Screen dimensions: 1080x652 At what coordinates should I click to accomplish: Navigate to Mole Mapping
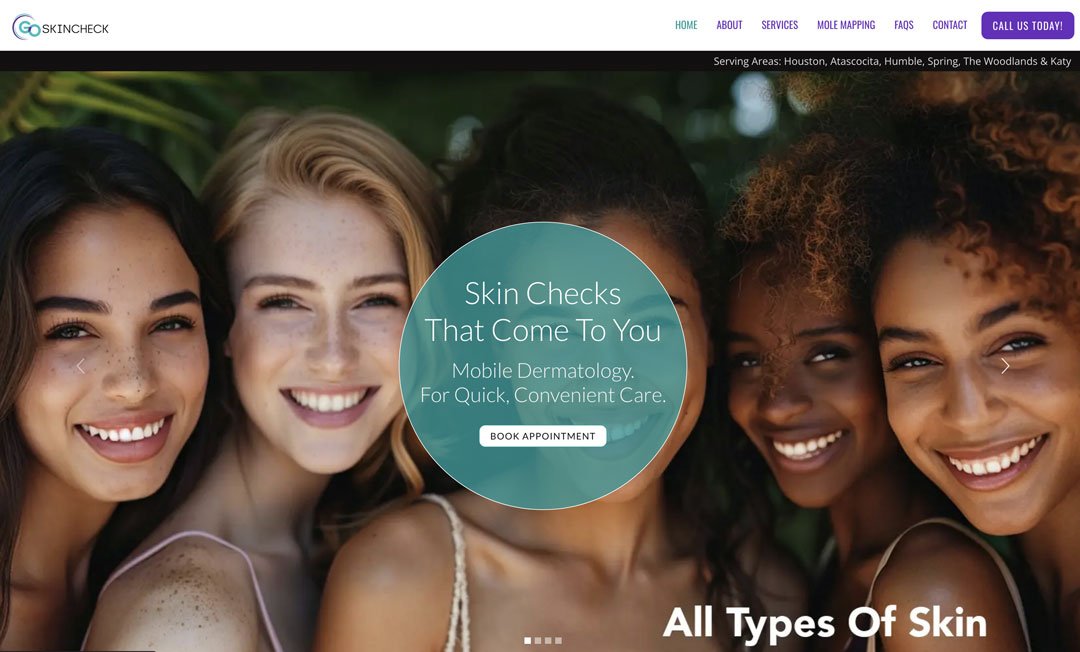click(846, 25)
